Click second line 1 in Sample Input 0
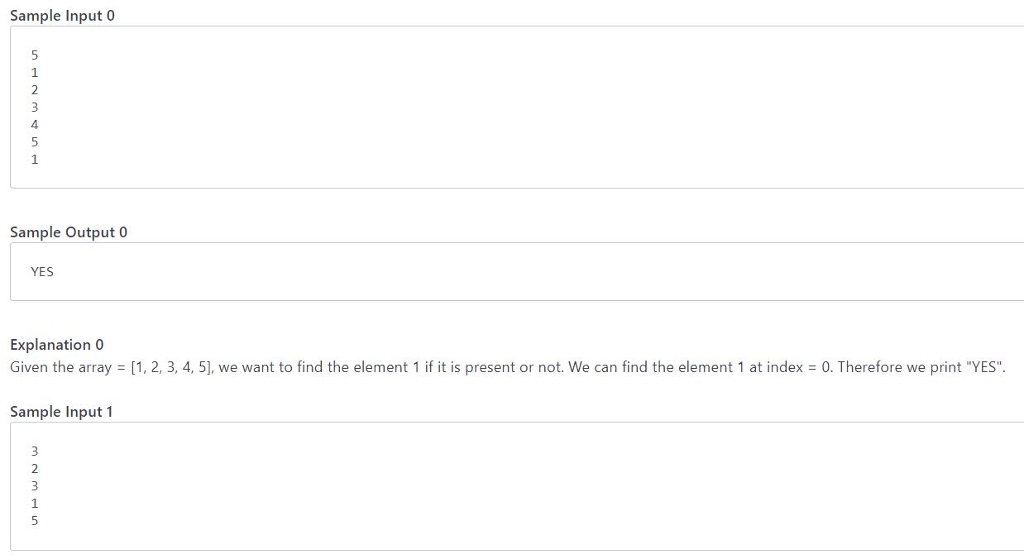The image size is (1024, 559). click(x=35, y=72)
